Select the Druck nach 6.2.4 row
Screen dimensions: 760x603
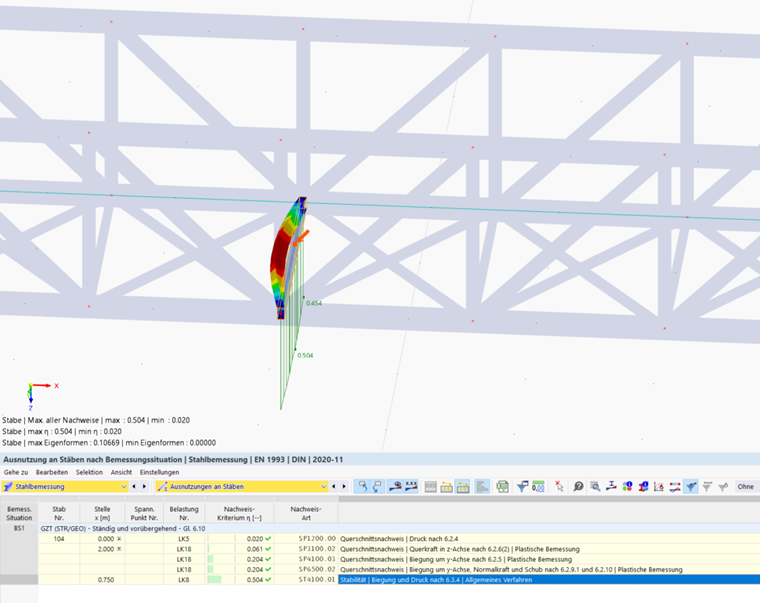399,539
